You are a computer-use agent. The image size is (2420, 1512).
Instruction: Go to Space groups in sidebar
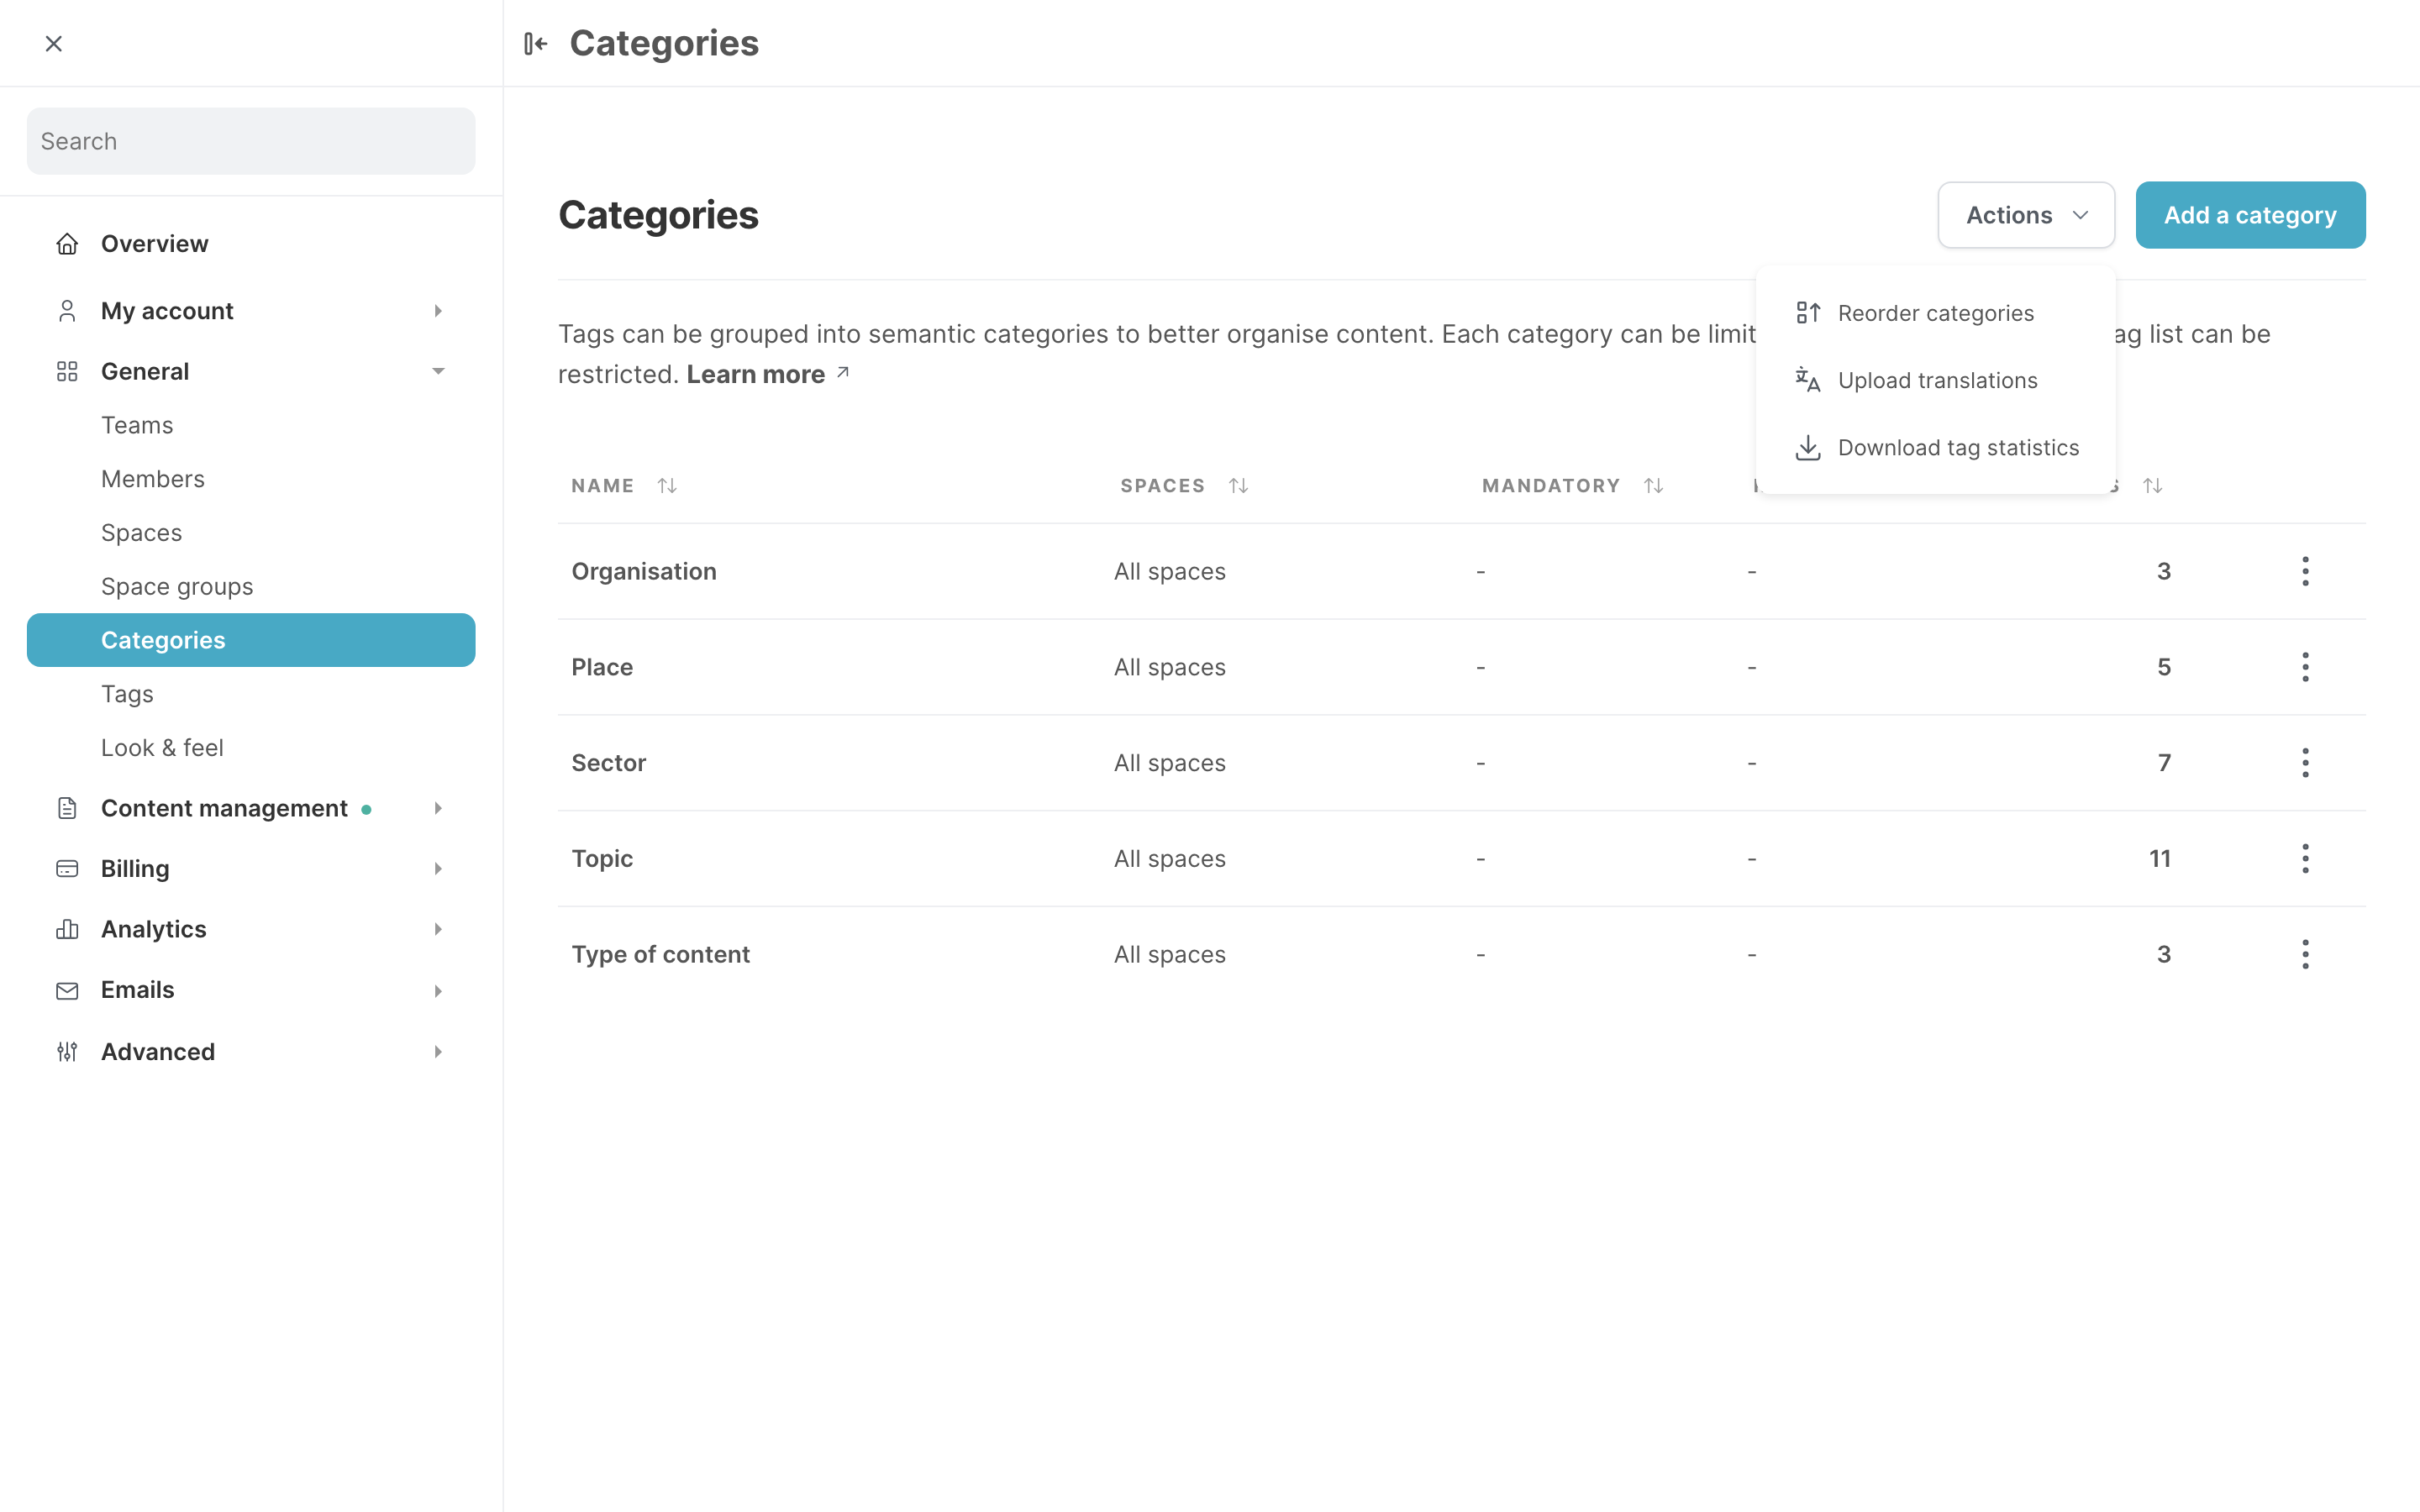(x=177, y=586)
